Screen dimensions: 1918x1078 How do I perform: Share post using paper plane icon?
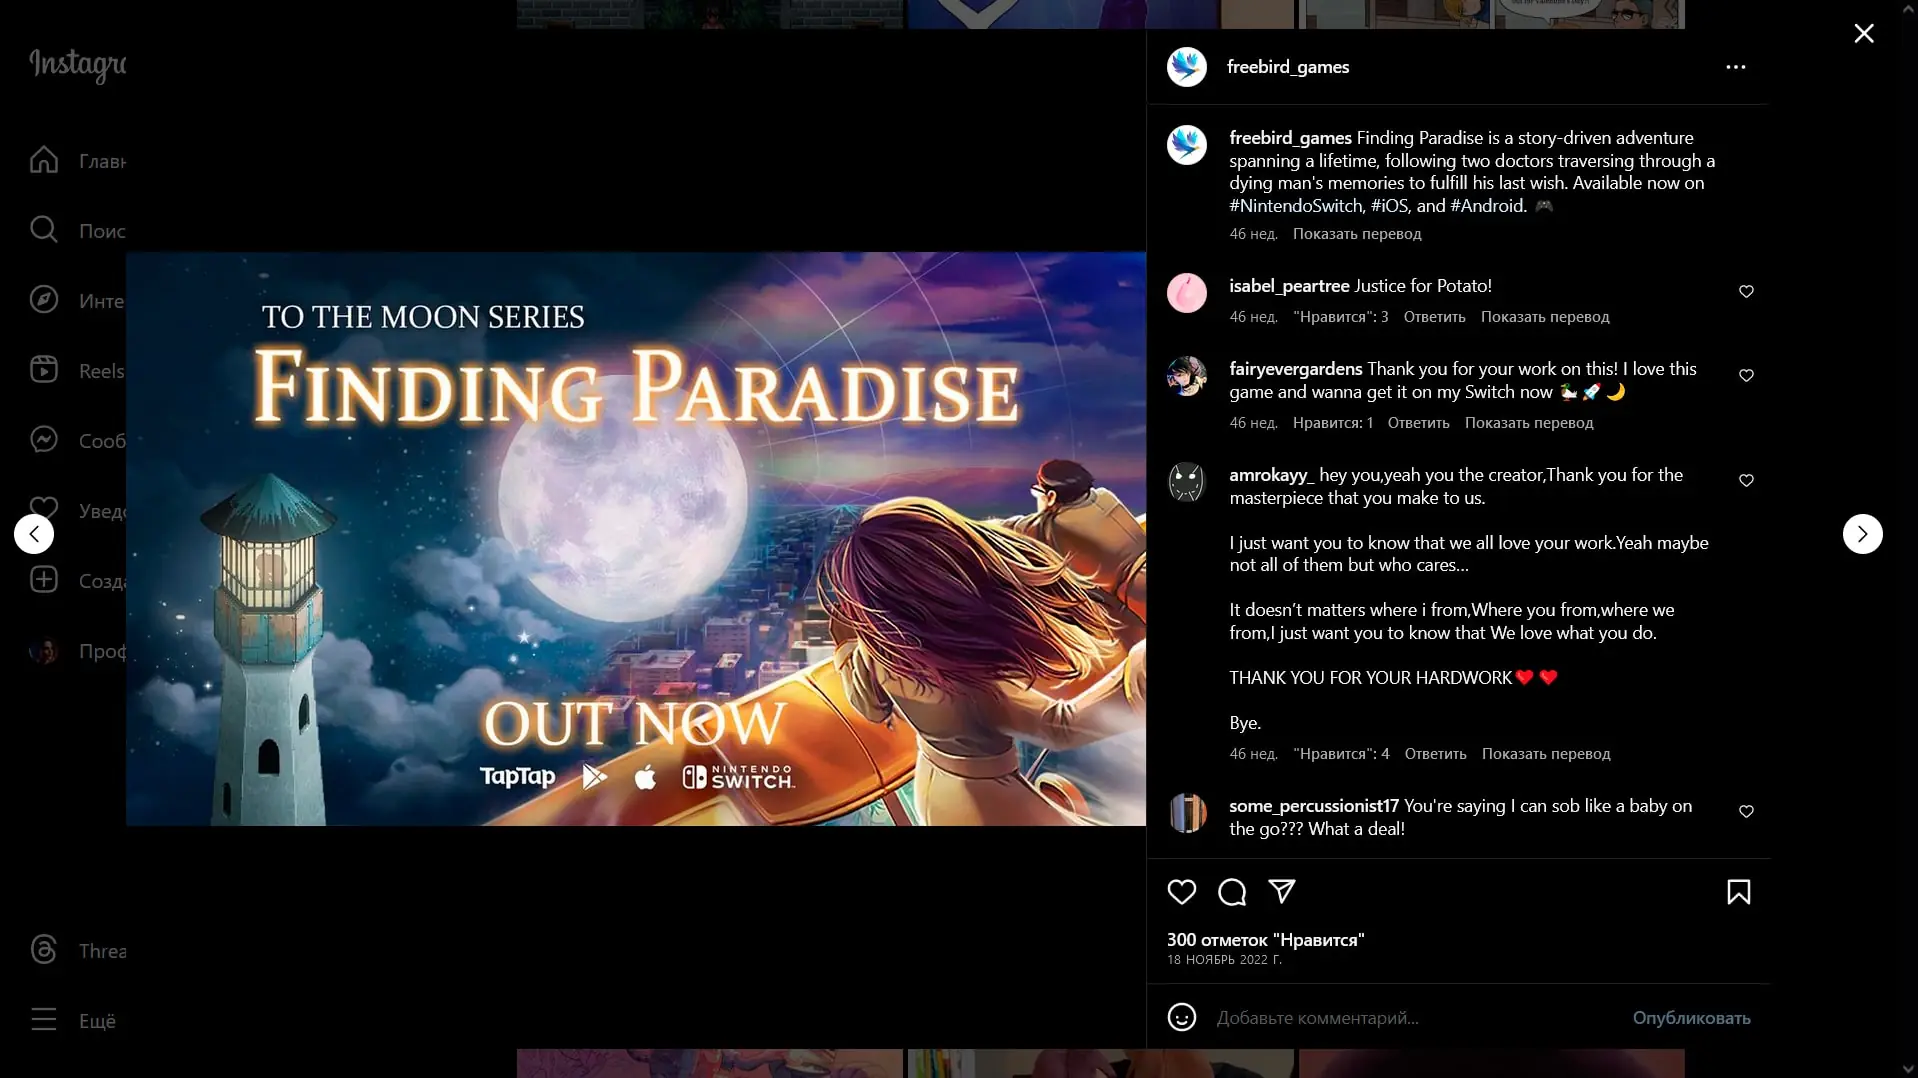click(1281, 891)
